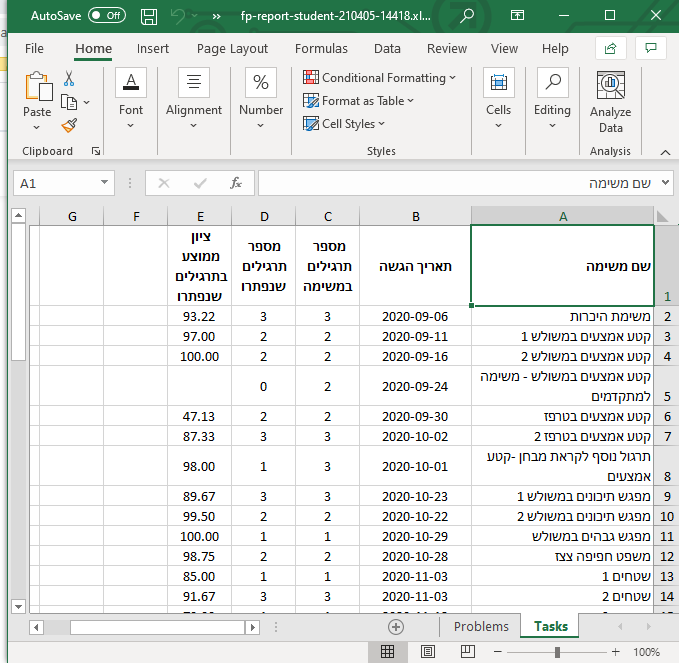Screen dimensions: 679x663
Task: Click the Insert Function fx icon
Action: coord(236,183)
